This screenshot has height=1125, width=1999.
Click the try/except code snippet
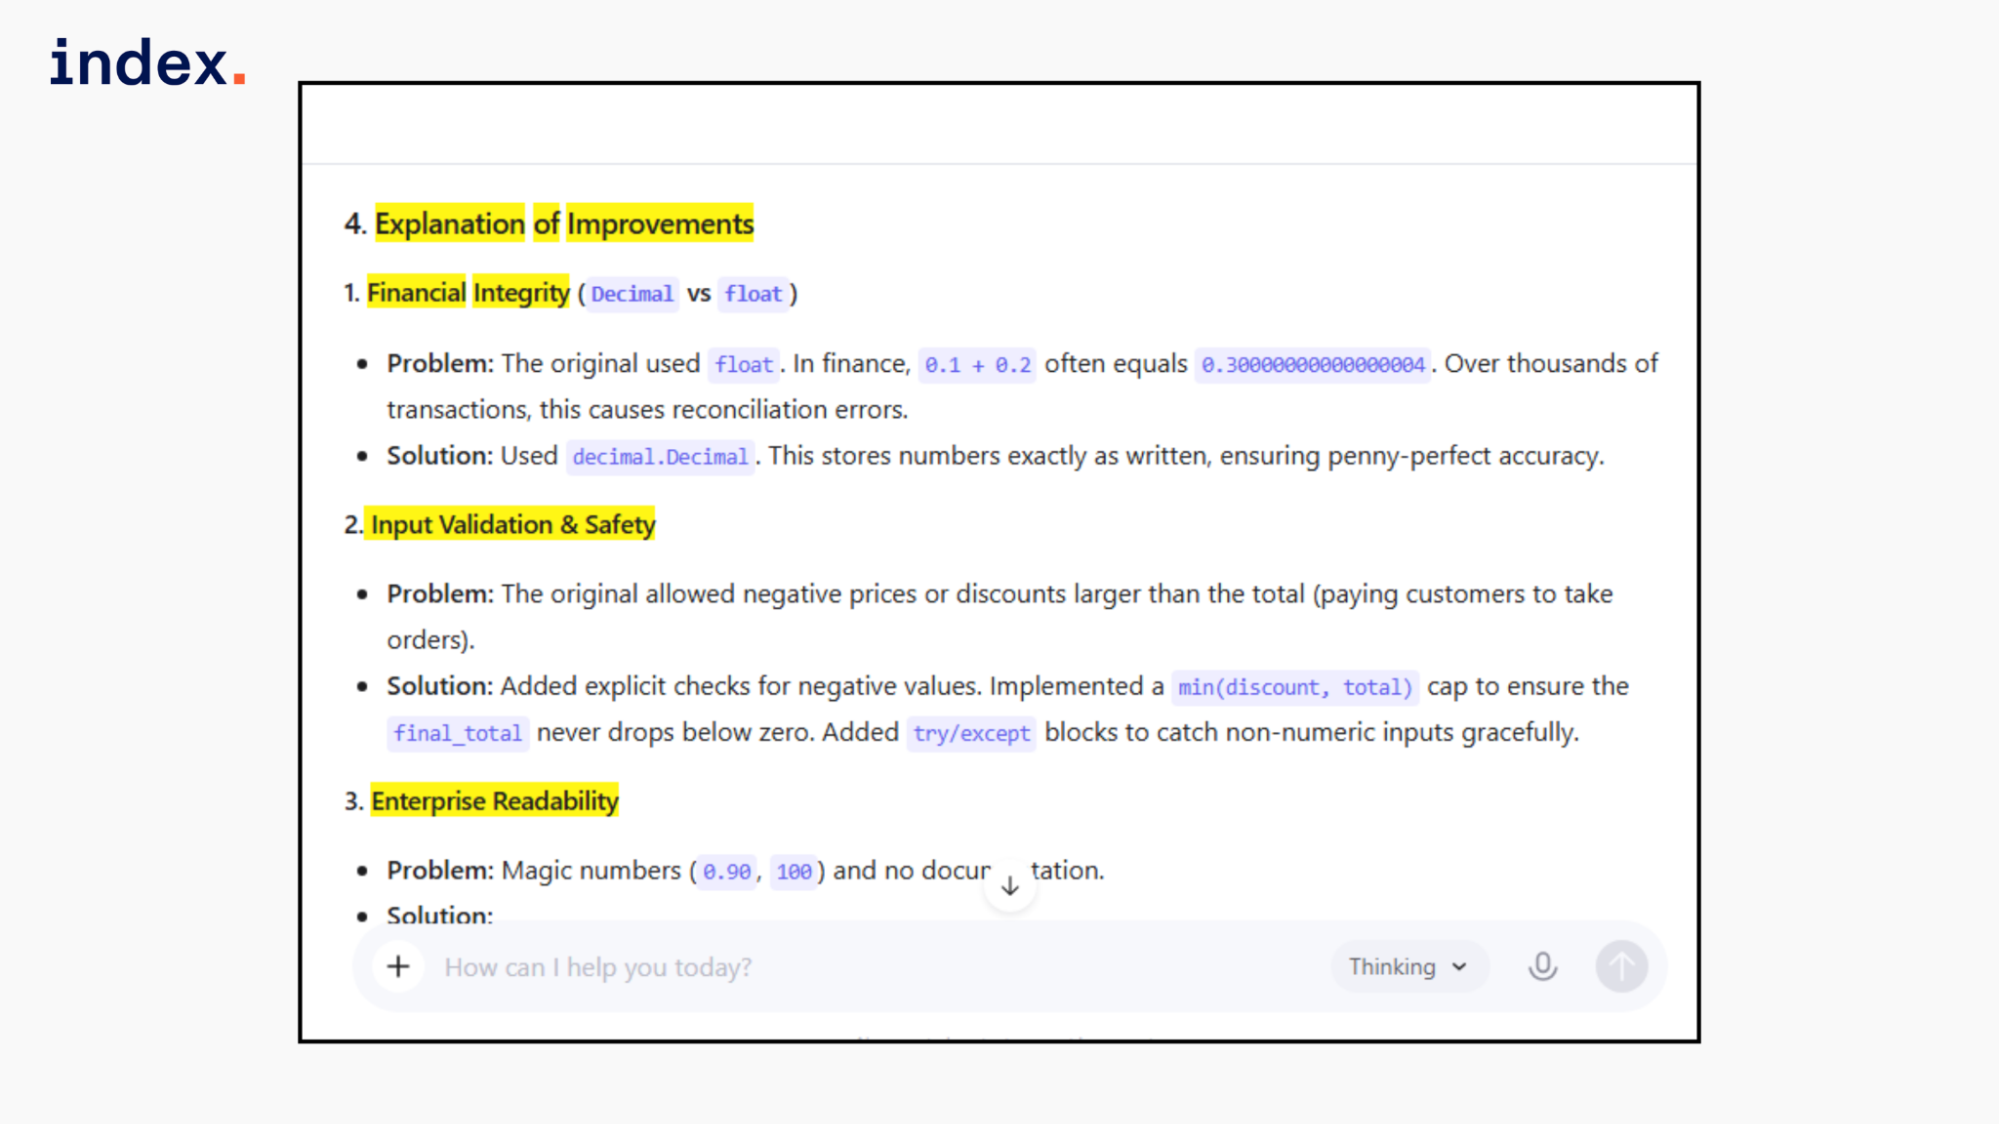[x=971, y=733]
